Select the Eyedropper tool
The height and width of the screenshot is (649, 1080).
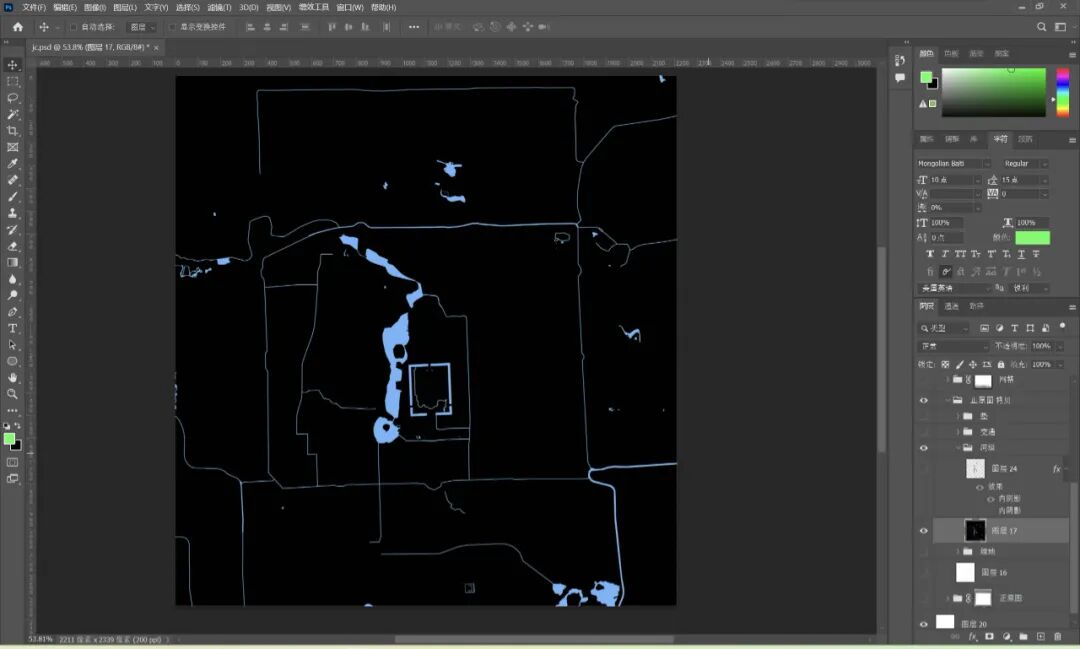coord(12,164)
